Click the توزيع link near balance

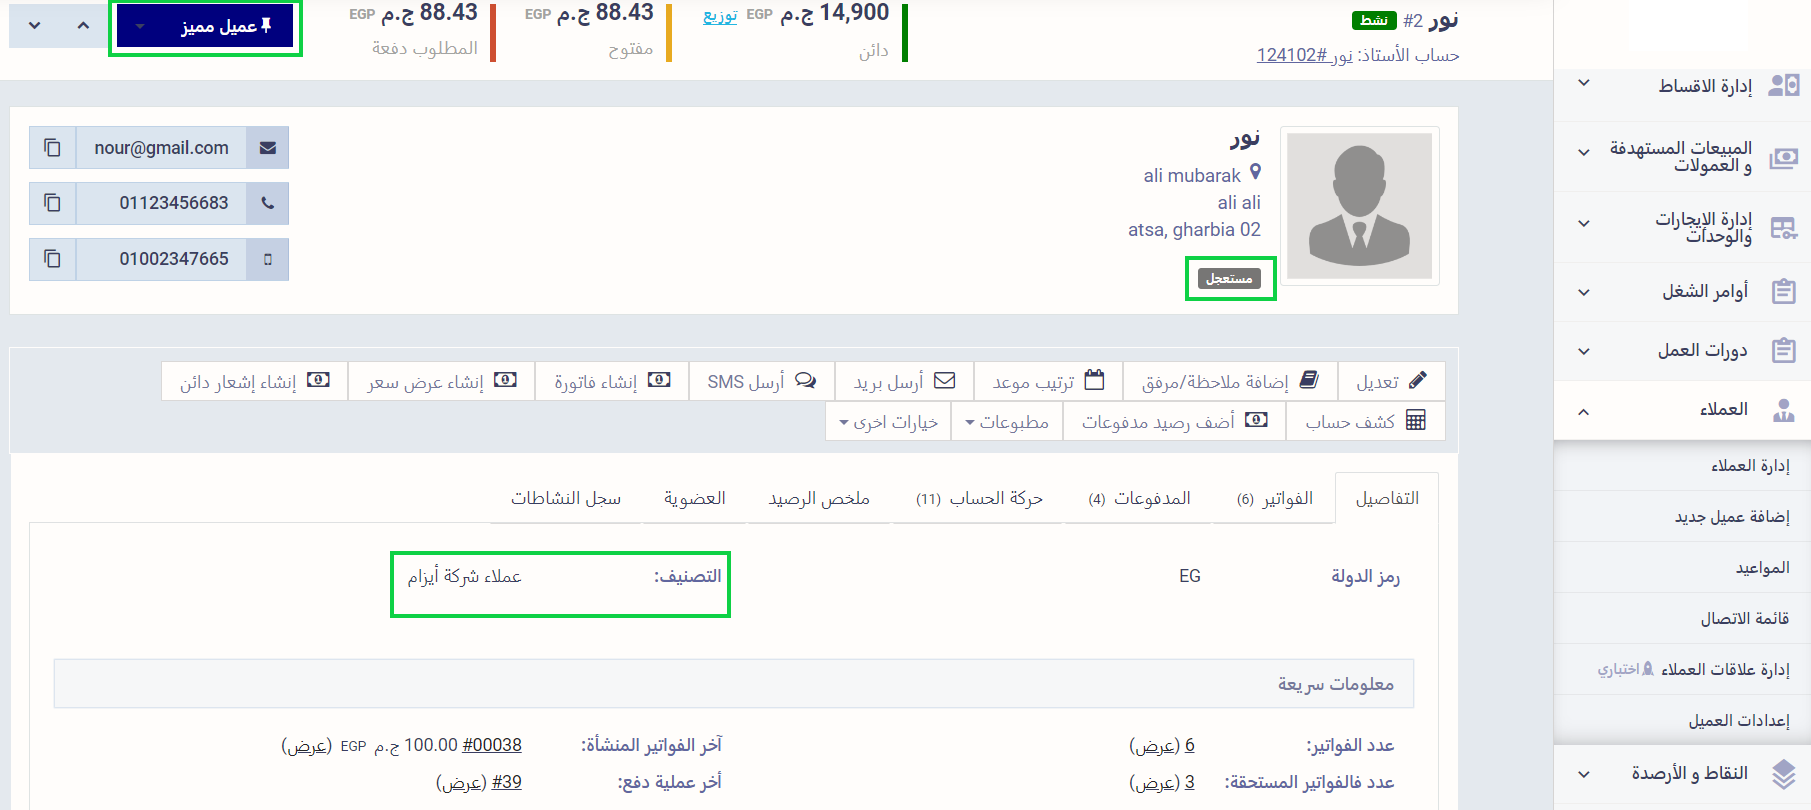pos(720,15)
